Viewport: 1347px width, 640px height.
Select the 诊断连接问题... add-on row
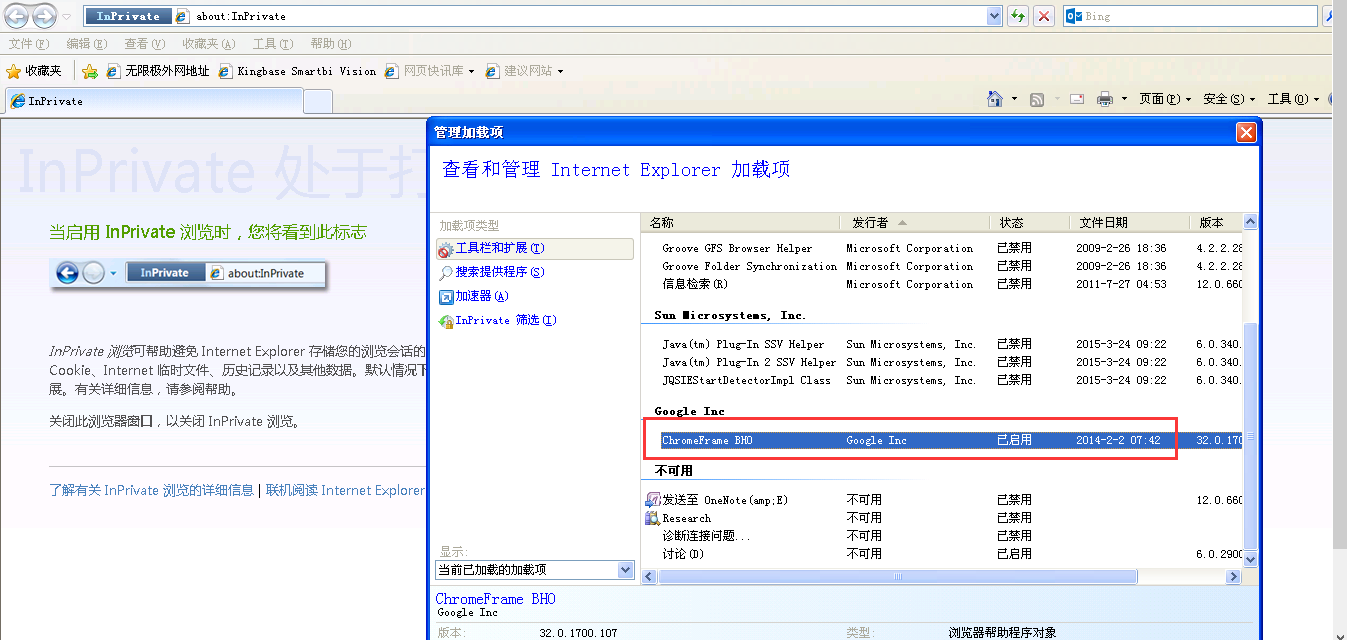click(943, 536)
